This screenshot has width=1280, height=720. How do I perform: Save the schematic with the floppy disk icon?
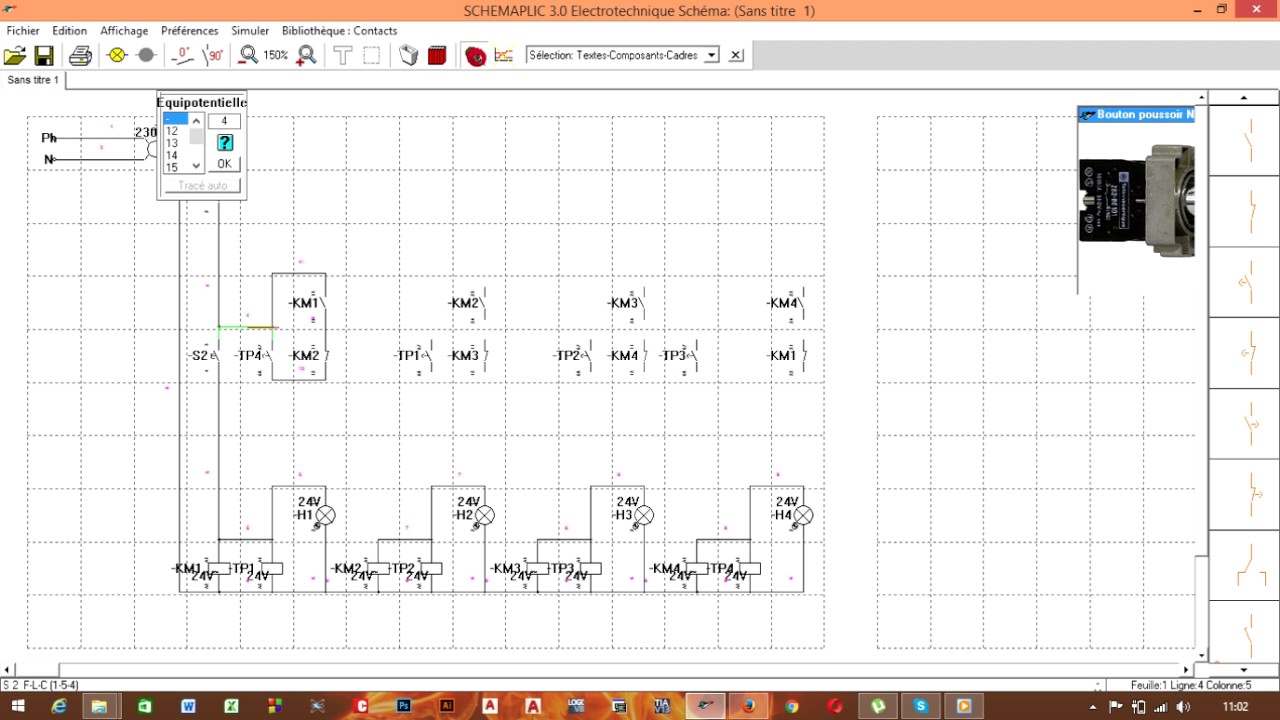coord(44,56)
